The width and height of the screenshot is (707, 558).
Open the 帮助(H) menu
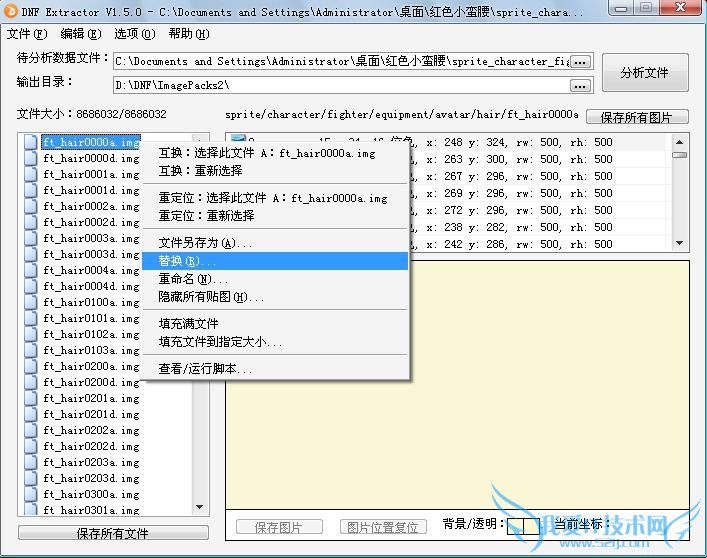click(189, 34)
